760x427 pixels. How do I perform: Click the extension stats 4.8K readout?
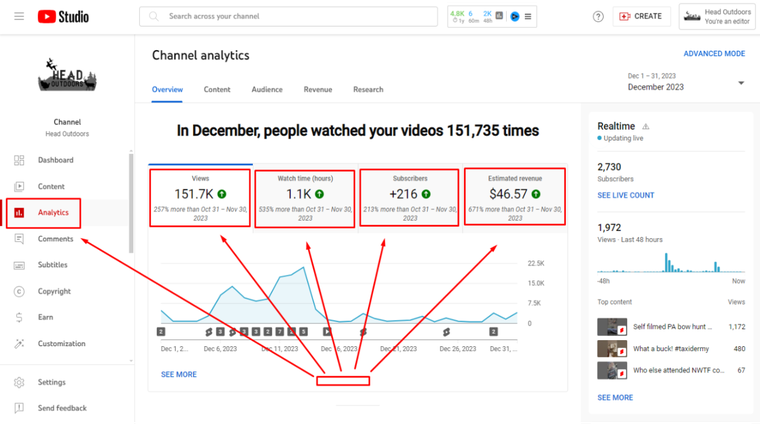tap(458, 16)
